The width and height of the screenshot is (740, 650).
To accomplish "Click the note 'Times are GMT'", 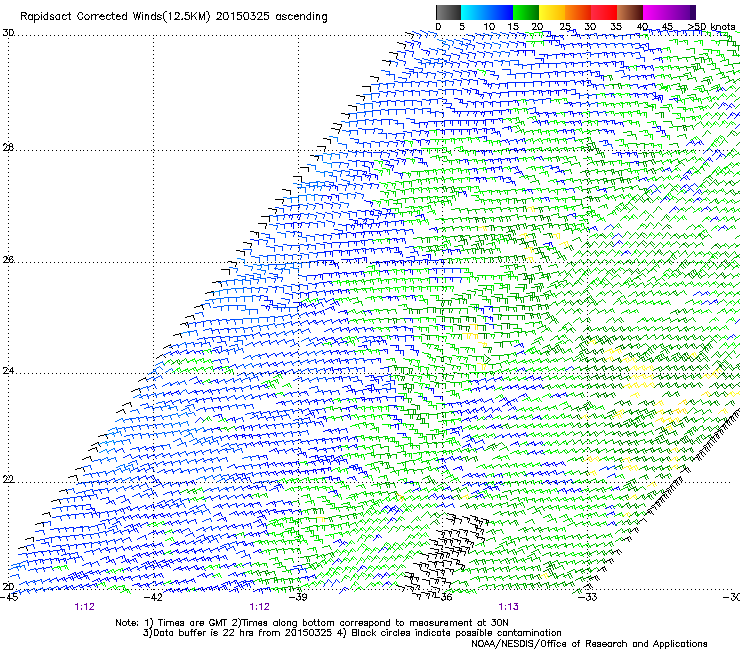I will pos(191,623).
